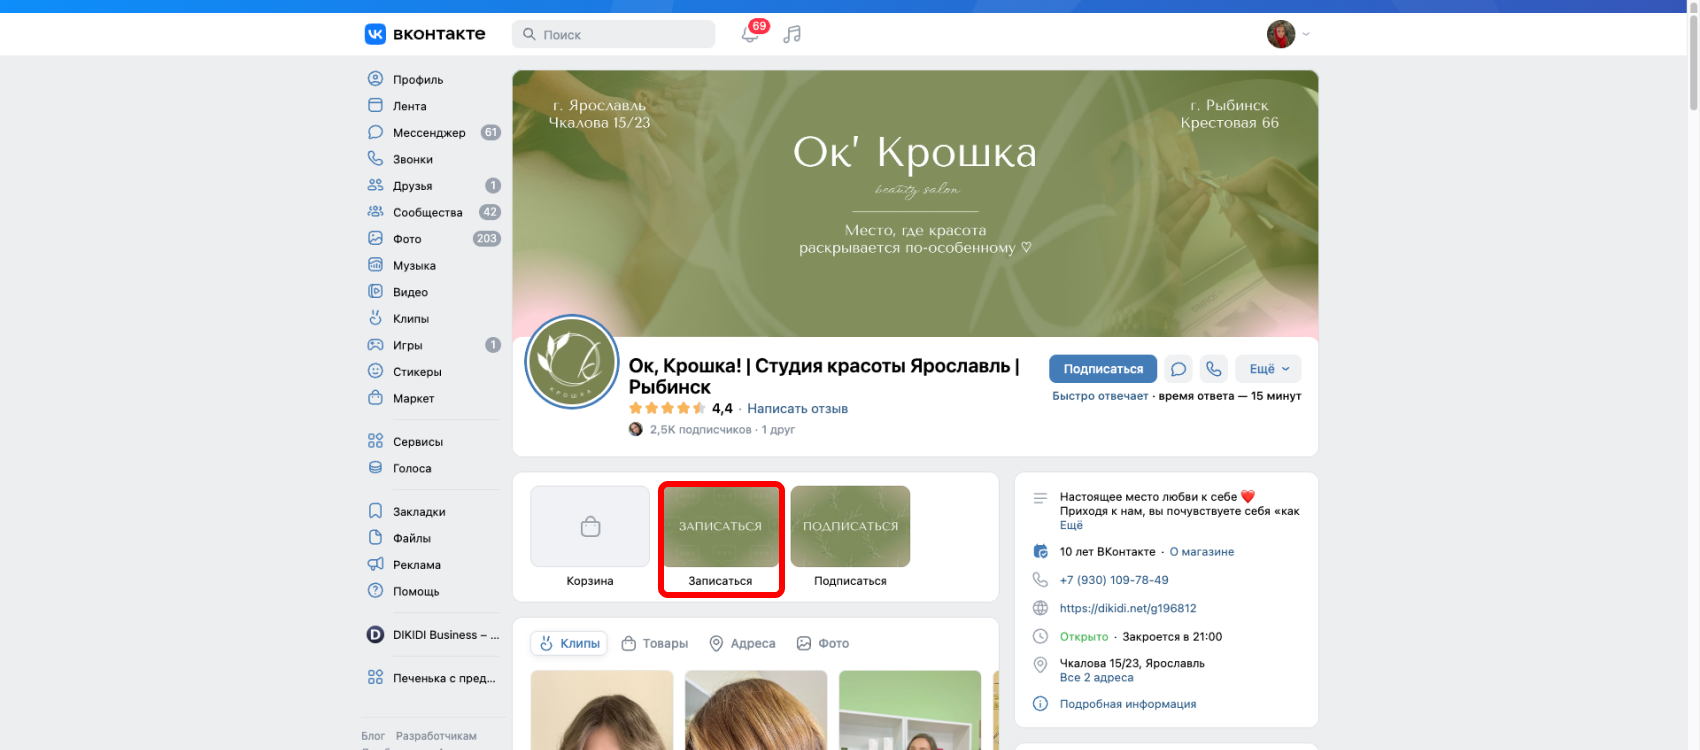The width and height of the screenshot is (1700, 750).
Task: Click the Поиск search field
Action: tap(613, 34)
